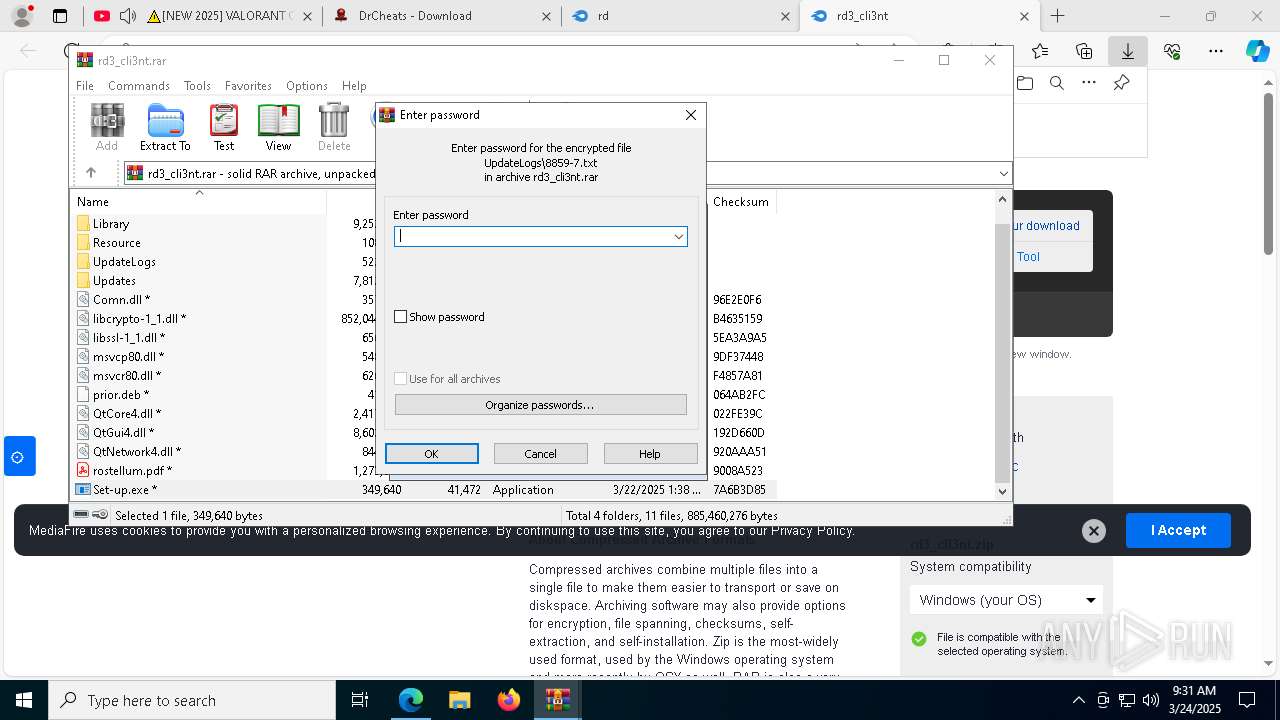The image size is (1280, 720).
Task: Open the notification center icon
Action: [x=1247, y=700]
